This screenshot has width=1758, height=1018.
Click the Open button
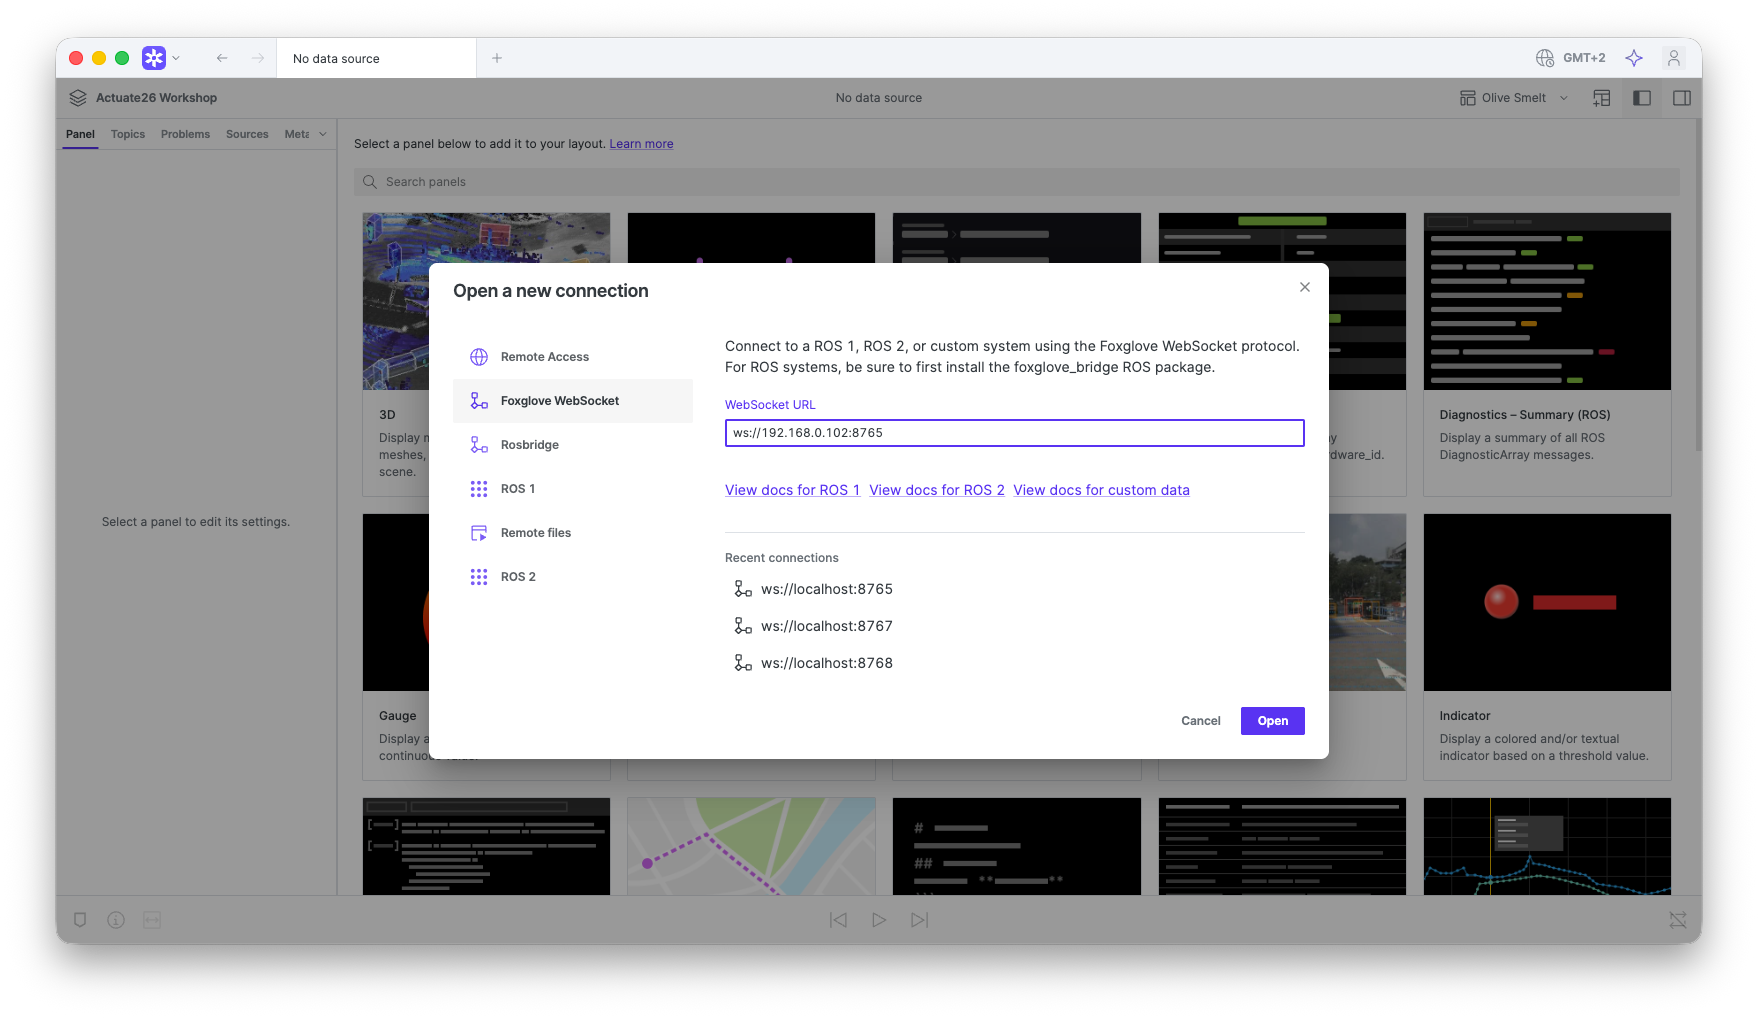tap(1272, 721)
